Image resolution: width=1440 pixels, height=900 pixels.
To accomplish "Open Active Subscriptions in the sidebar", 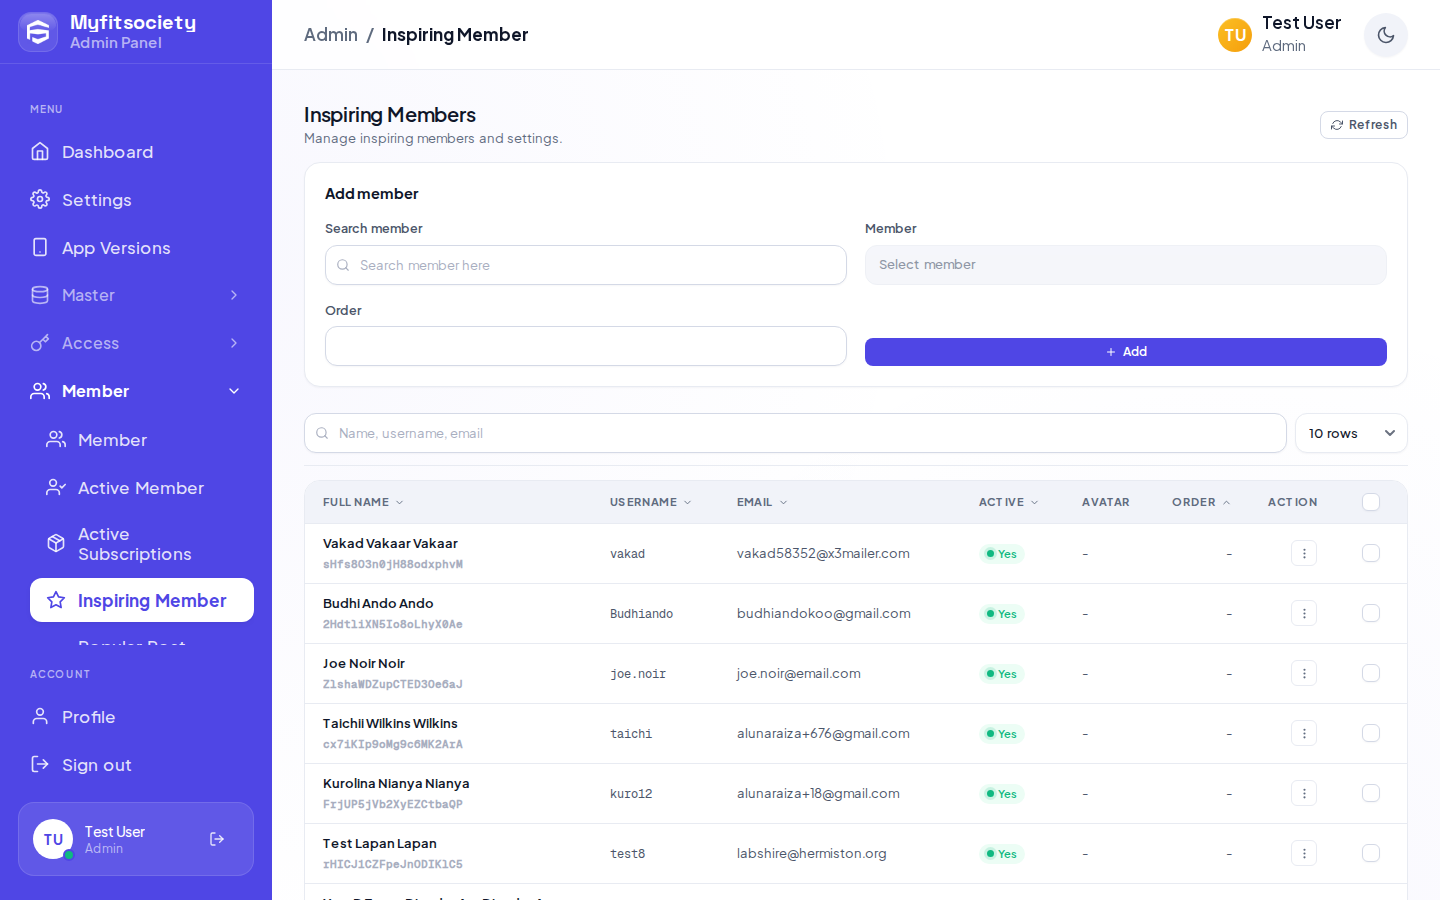I will point(136,544).
